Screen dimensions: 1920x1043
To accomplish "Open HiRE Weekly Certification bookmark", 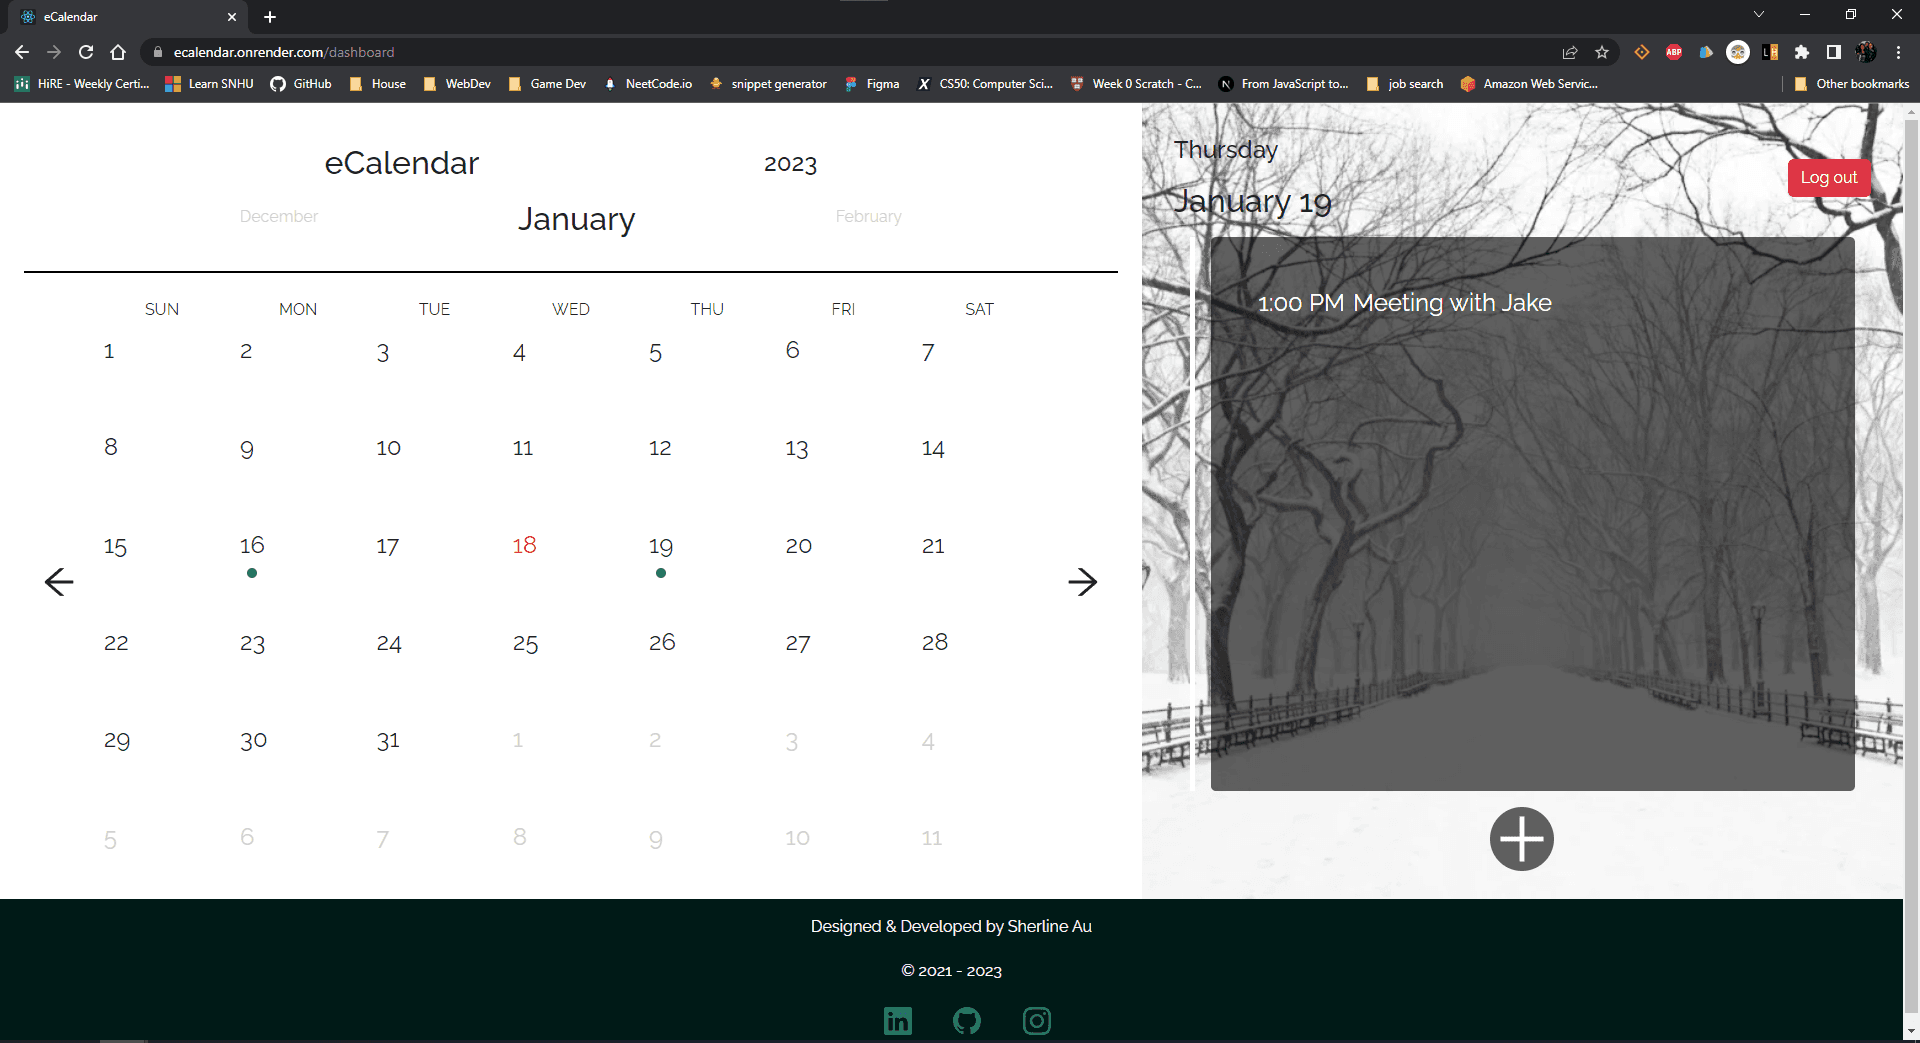I will [82, 84].
